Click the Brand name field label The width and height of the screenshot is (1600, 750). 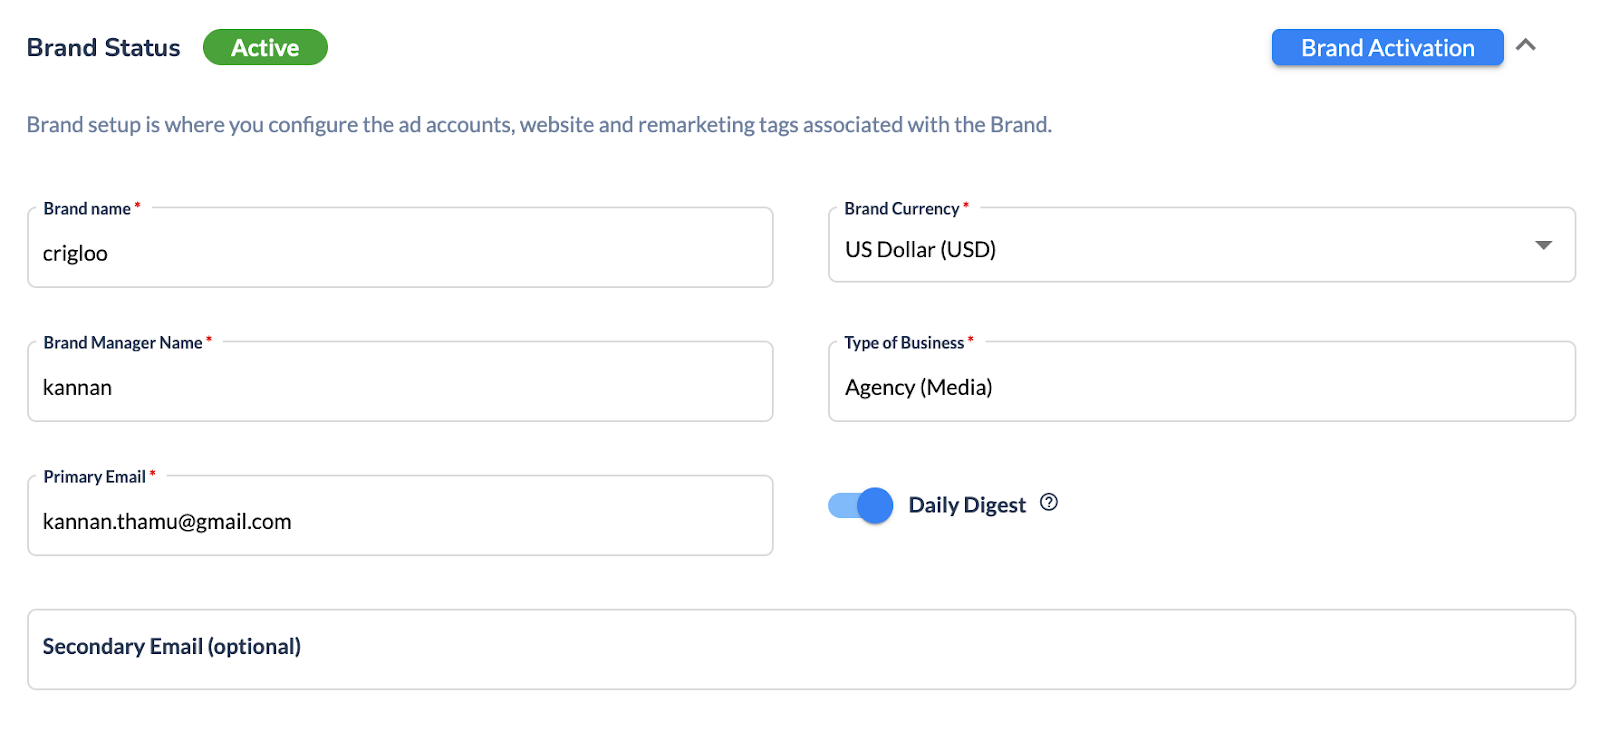[87, 209]
